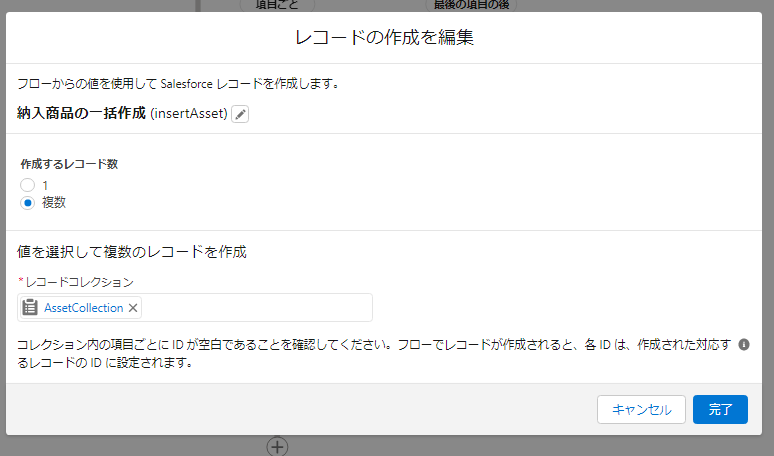Click the 完了 button

[x=720, y=409]
